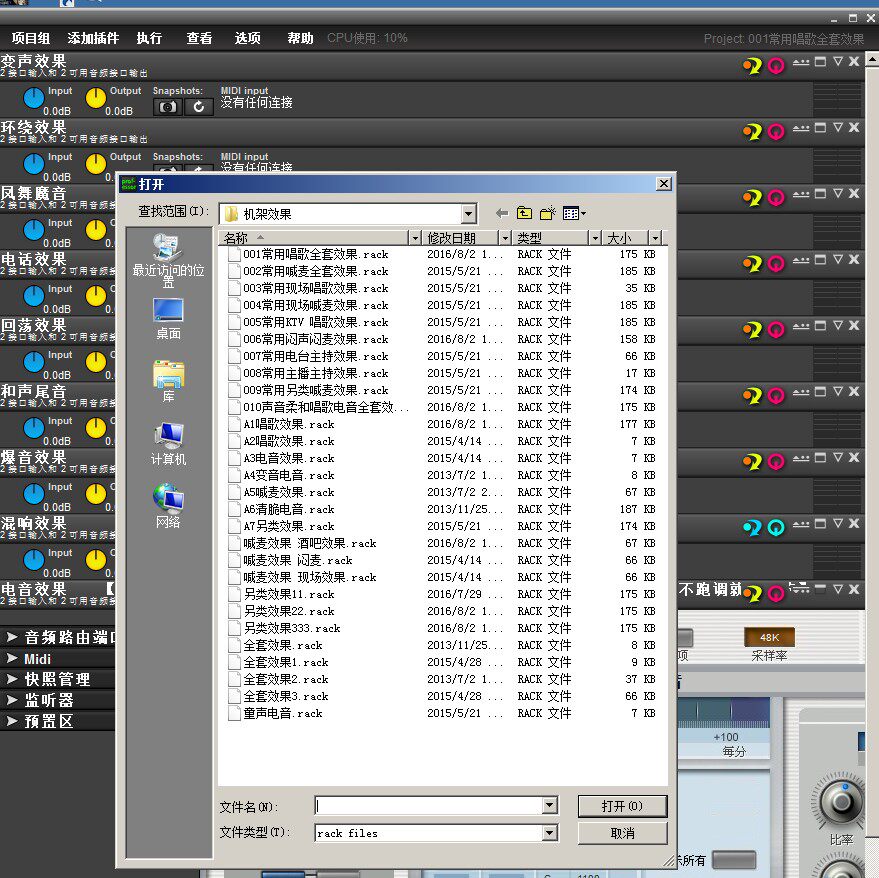Toggle pink power button on 爆音效果

[776, 462]
